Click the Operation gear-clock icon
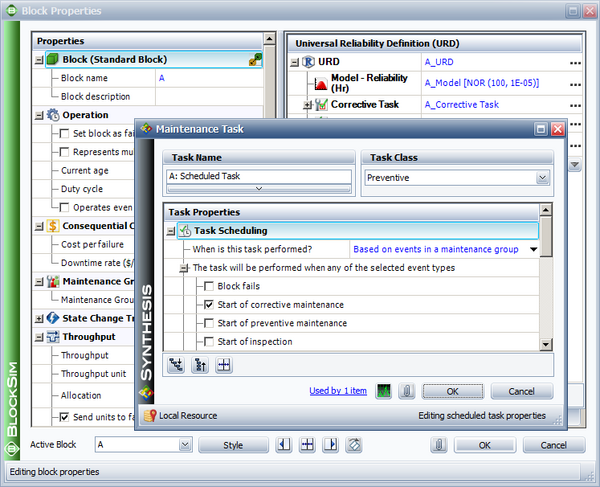The height and width of the screenshot is (487, 600). [53, 115]
